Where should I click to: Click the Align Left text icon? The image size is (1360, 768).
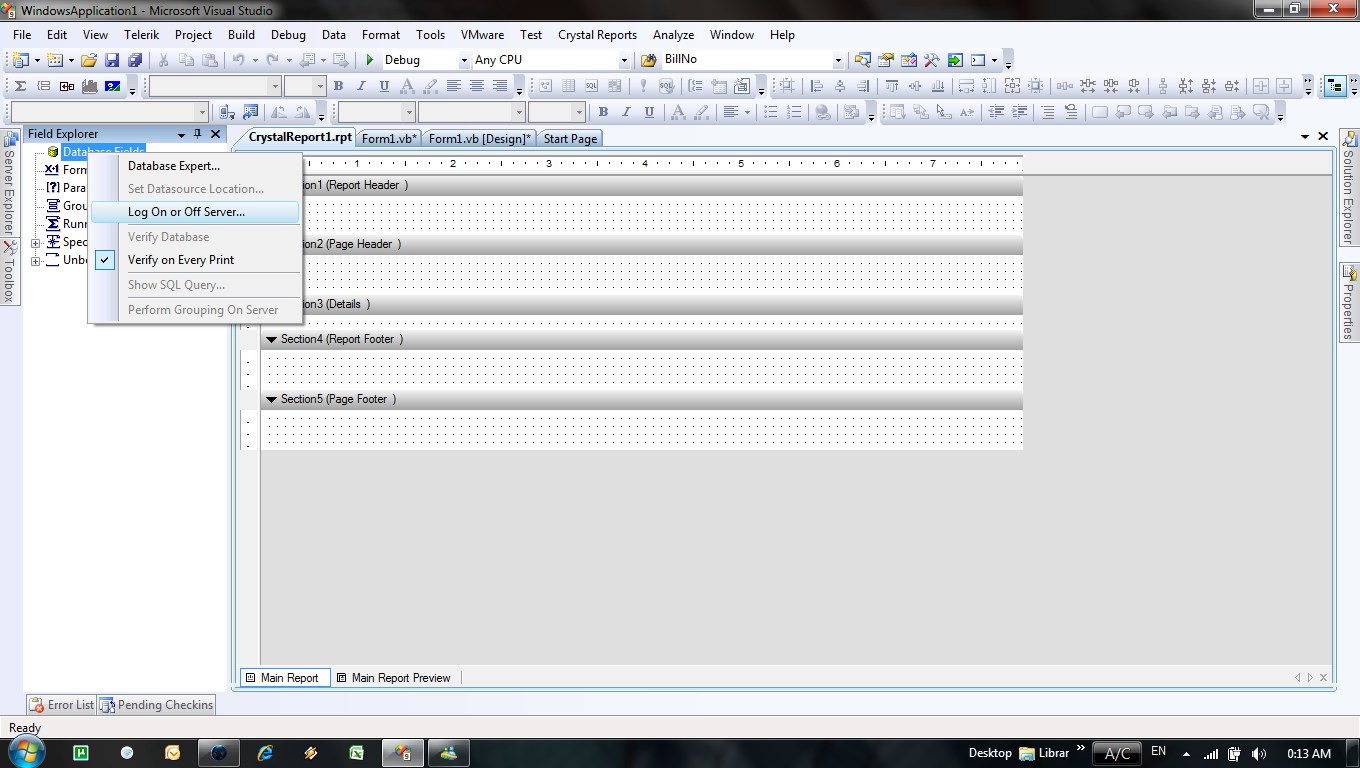454,86
